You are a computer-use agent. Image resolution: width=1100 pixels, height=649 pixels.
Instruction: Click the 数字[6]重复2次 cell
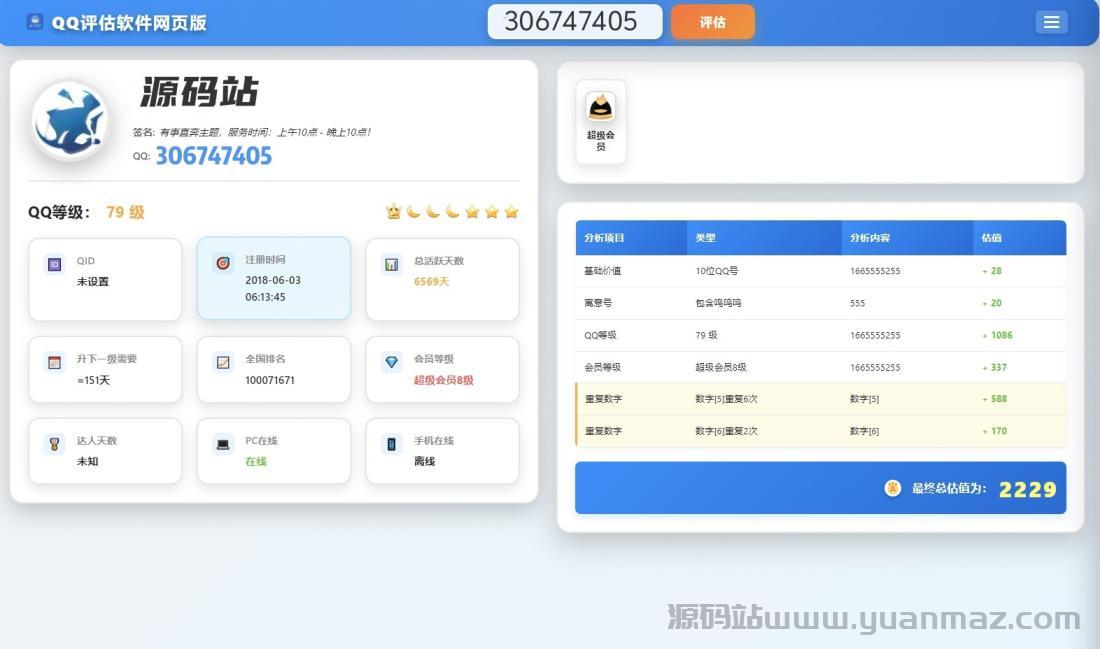pyautogui.click(x=726, y=431)
